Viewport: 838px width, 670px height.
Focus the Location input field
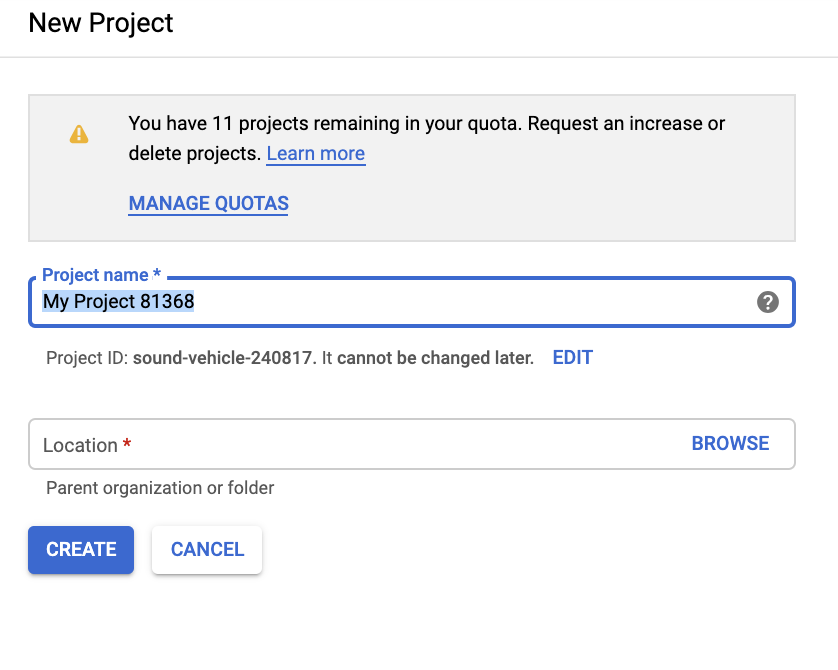pyautogui.click(x=400, y=445)
